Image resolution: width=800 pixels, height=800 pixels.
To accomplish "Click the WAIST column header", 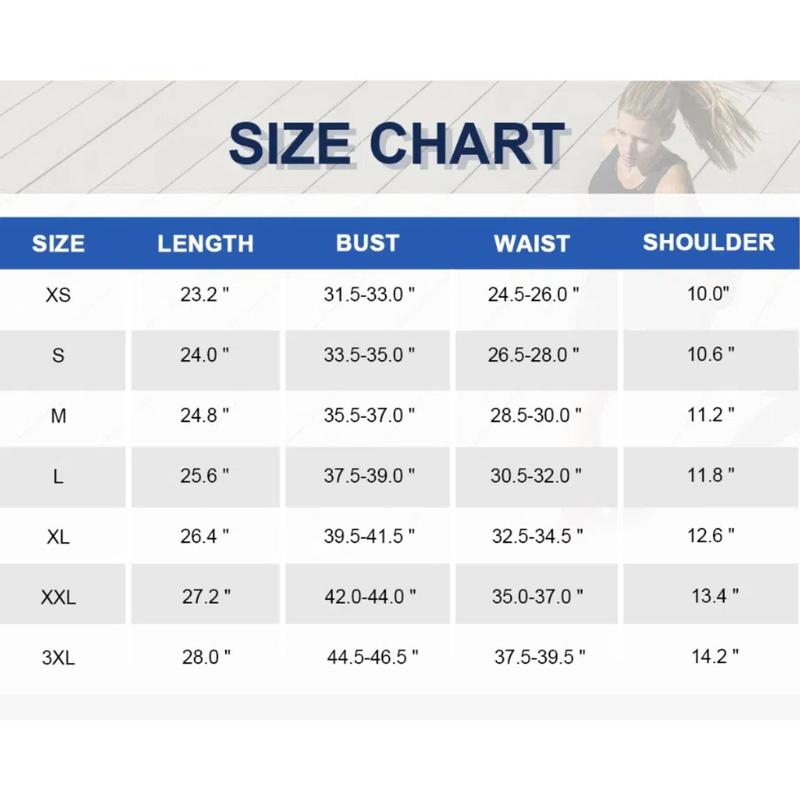I will tap(532, 244).
